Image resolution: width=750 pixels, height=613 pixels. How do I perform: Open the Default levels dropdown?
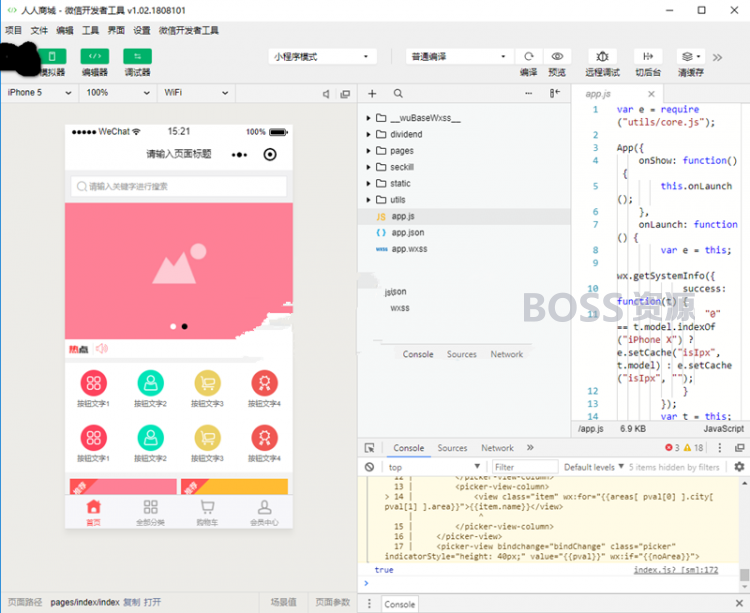point(594,467)
